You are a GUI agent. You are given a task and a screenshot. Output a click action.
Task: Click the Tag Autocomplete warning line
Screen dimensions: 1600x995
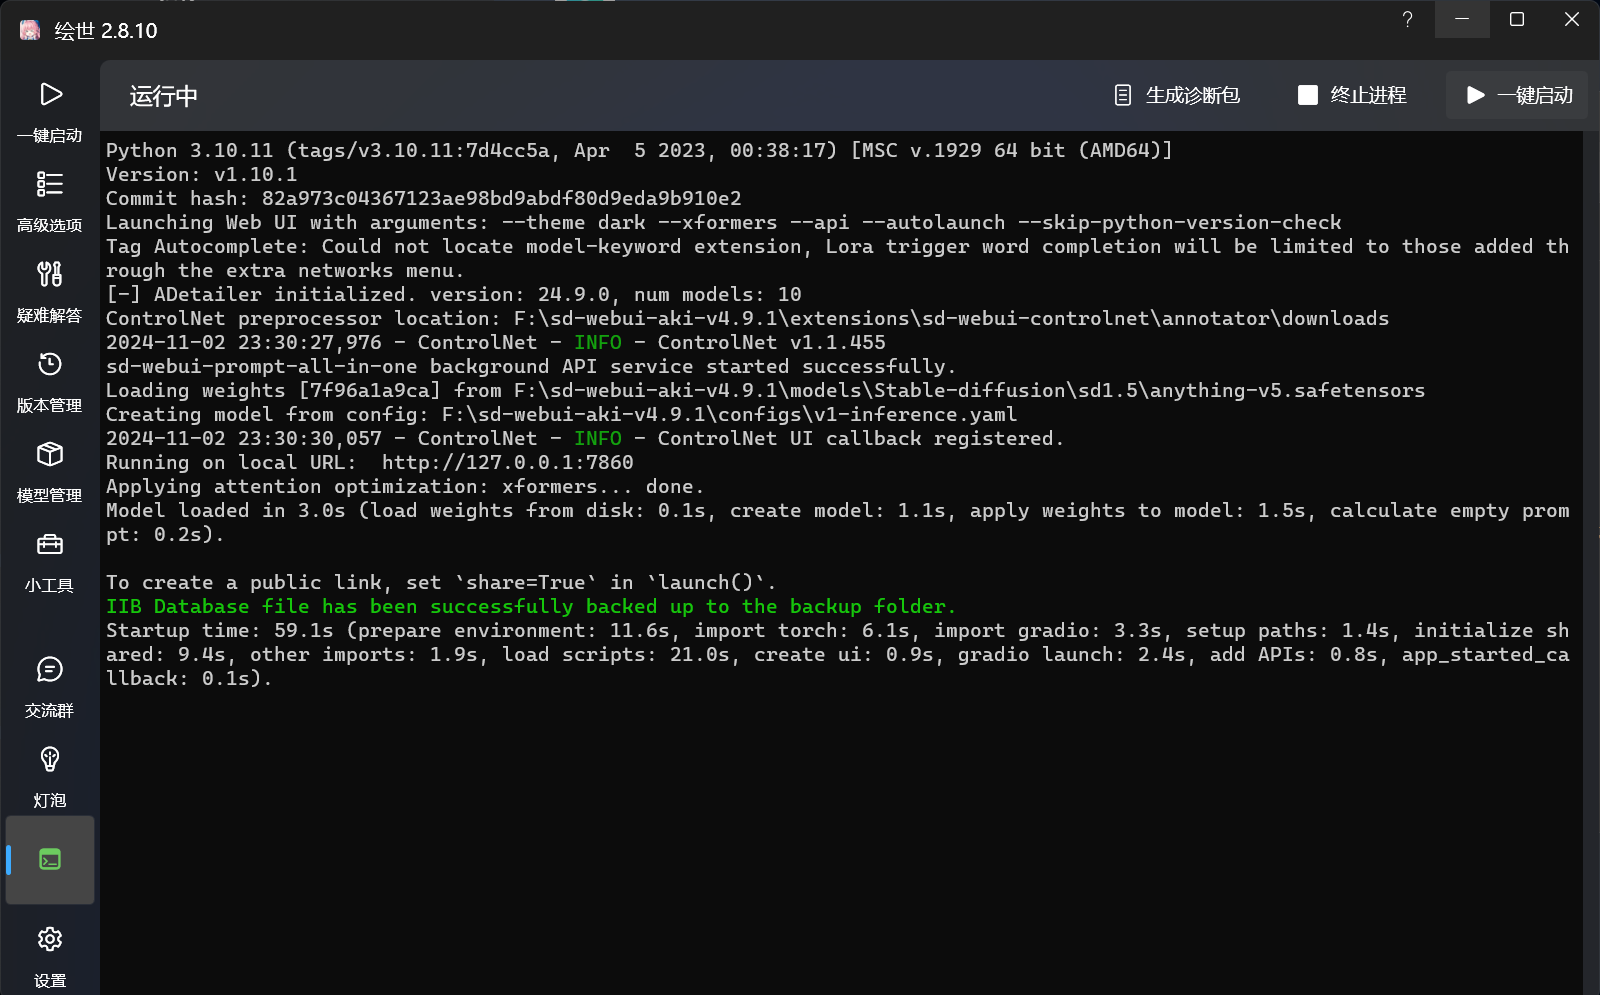(x=838, y=259)
